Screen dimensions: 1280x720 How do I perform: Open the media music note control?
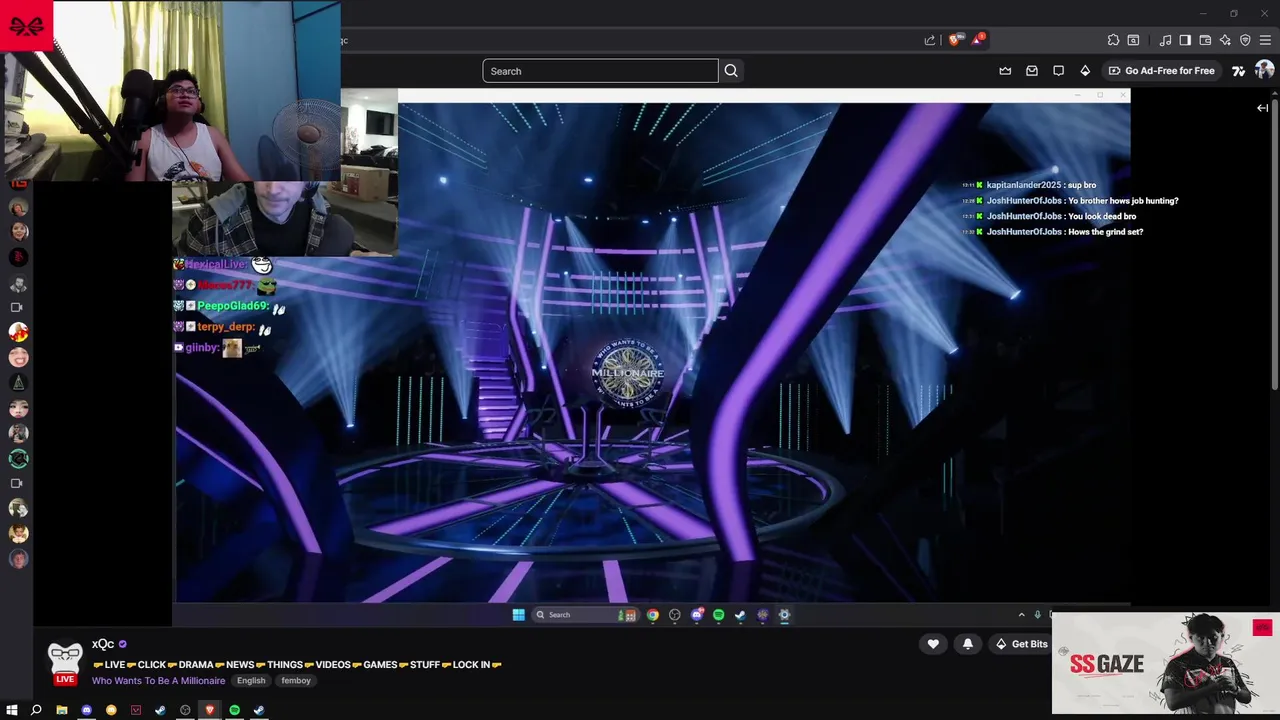(x=1165, y=40)
